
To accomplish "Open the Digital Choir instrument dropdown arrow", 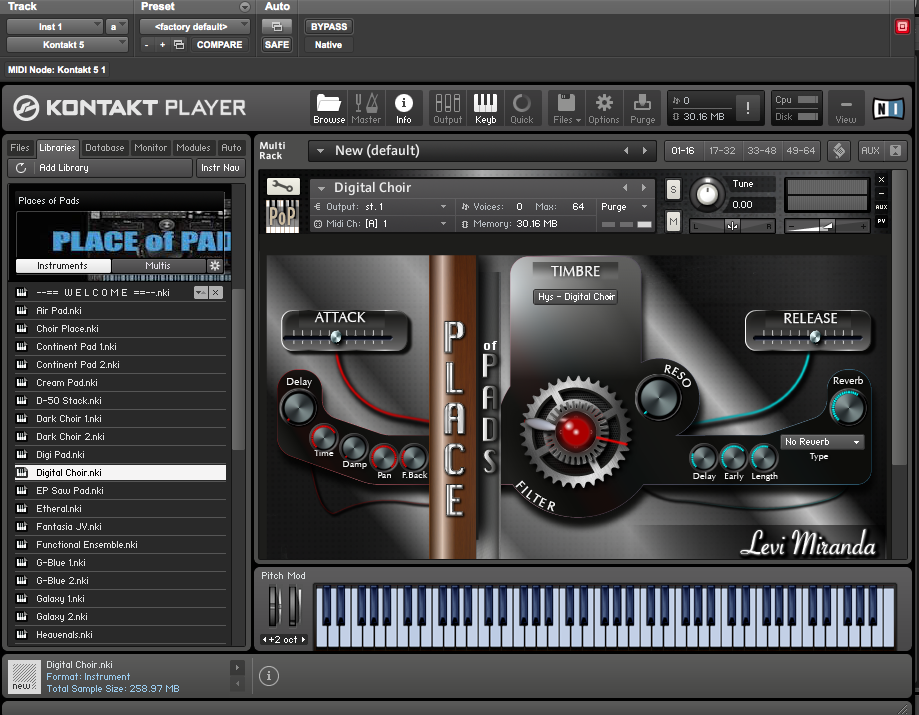I will (x=321, y=188).
